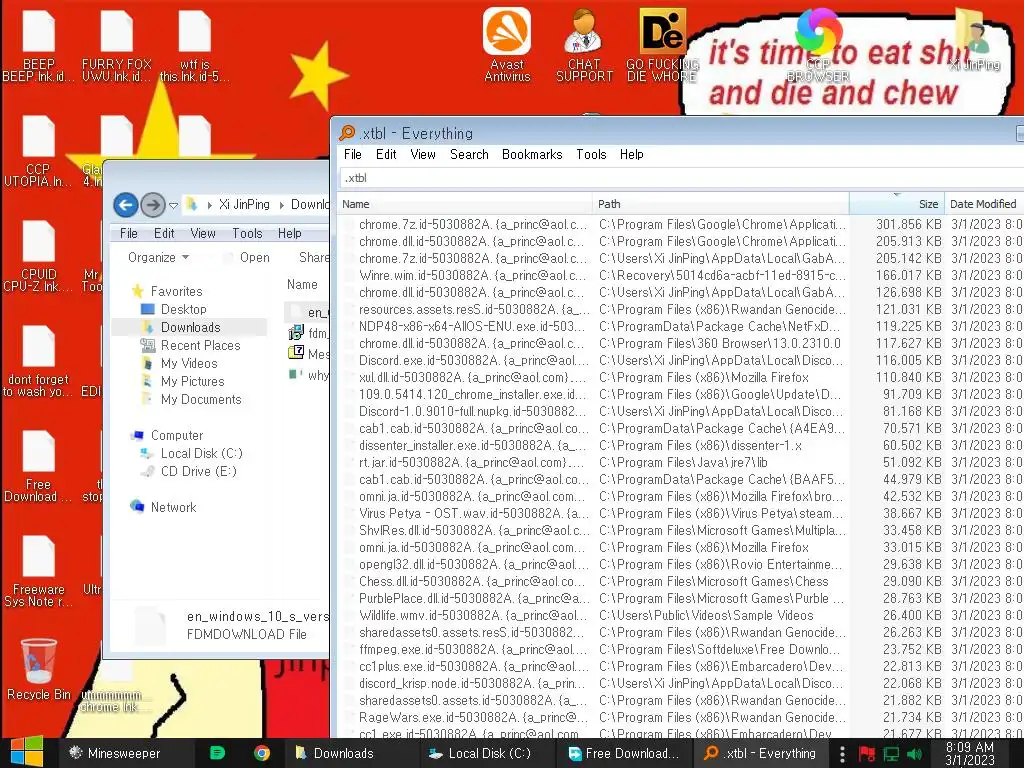
Task: Click the .xtbl search box
Action: [x=681, y=178]
